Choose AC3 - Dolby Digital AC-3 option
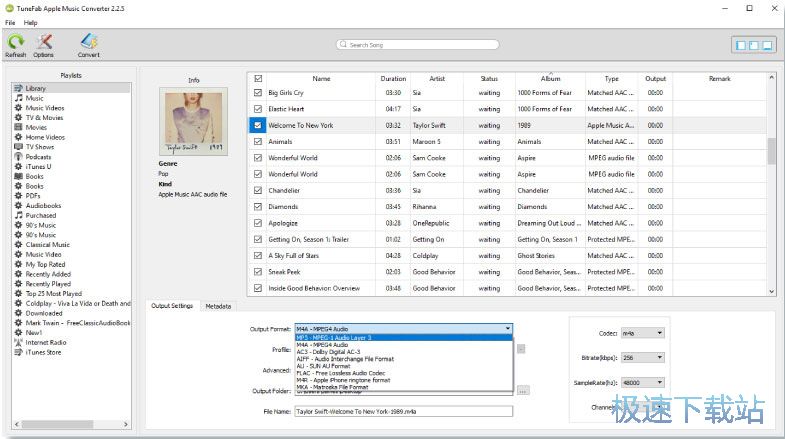Viewport: 785px width, 439px height. [404, 352]
